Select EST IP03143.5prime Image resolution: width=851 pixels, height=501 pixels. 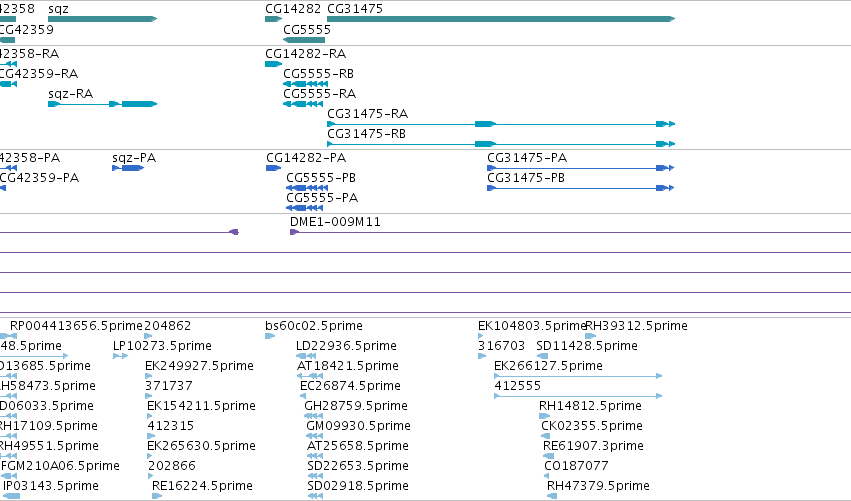coord(51,486)
